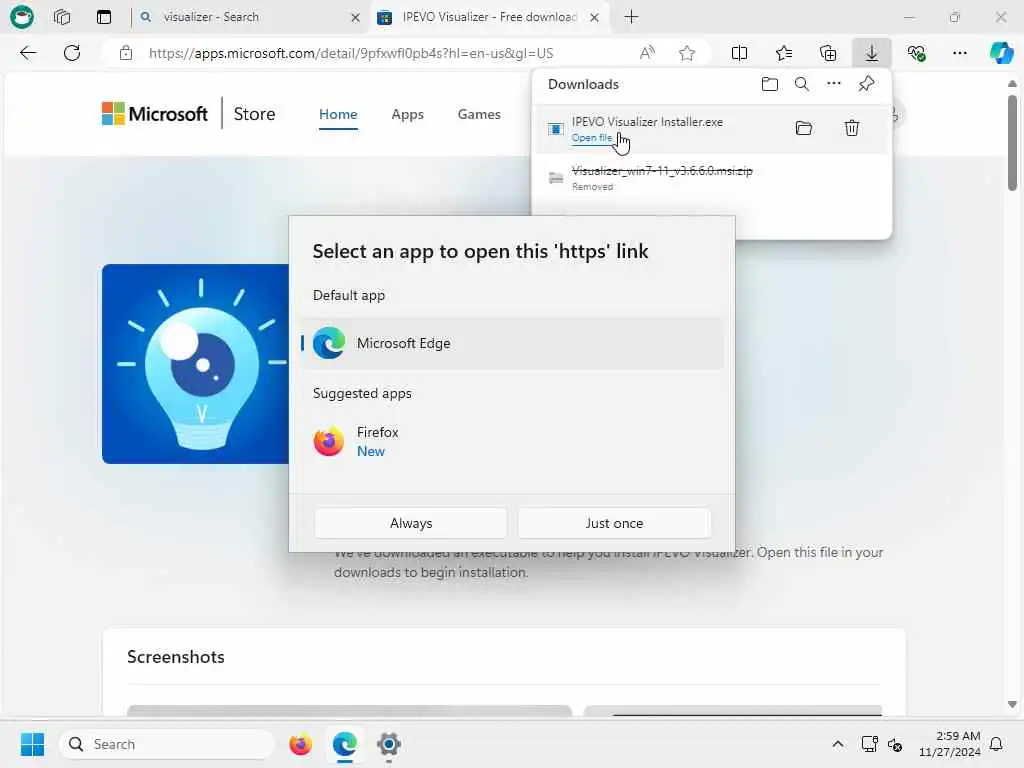Click the Store link
The image size is (1024, 768).
(x=254, y=114)
